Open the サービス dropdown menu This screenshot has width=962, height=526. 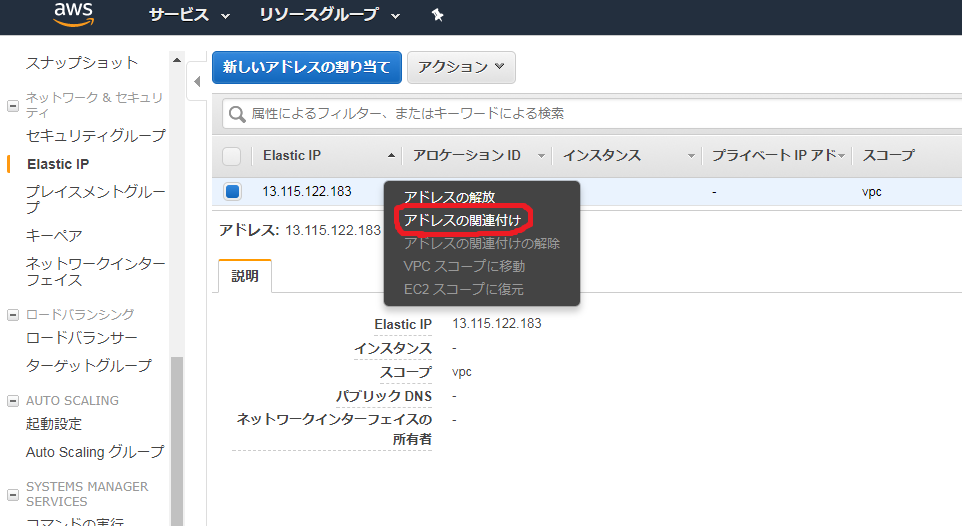pyautogui.click(x=189, y=15)
